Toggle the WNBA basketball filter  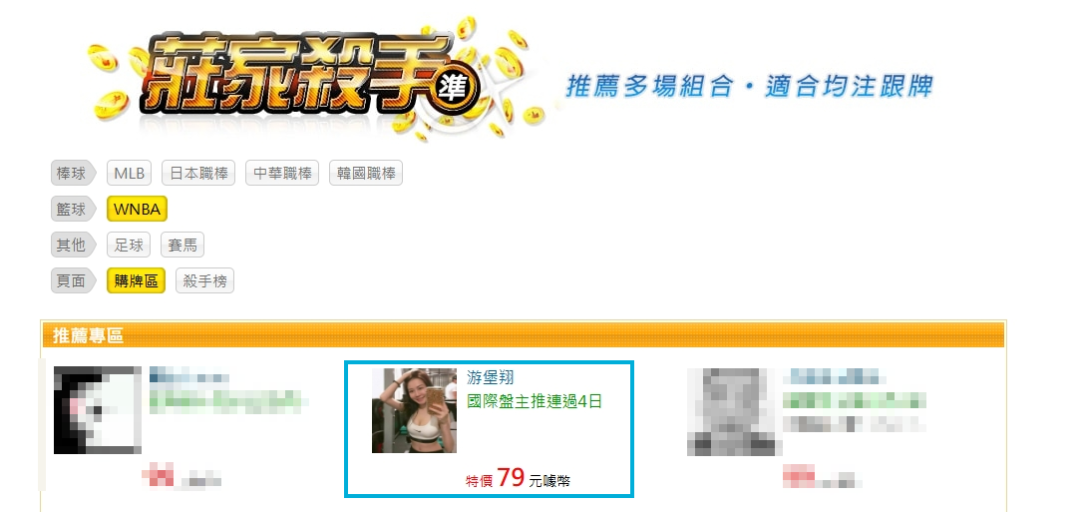[137, 209]
